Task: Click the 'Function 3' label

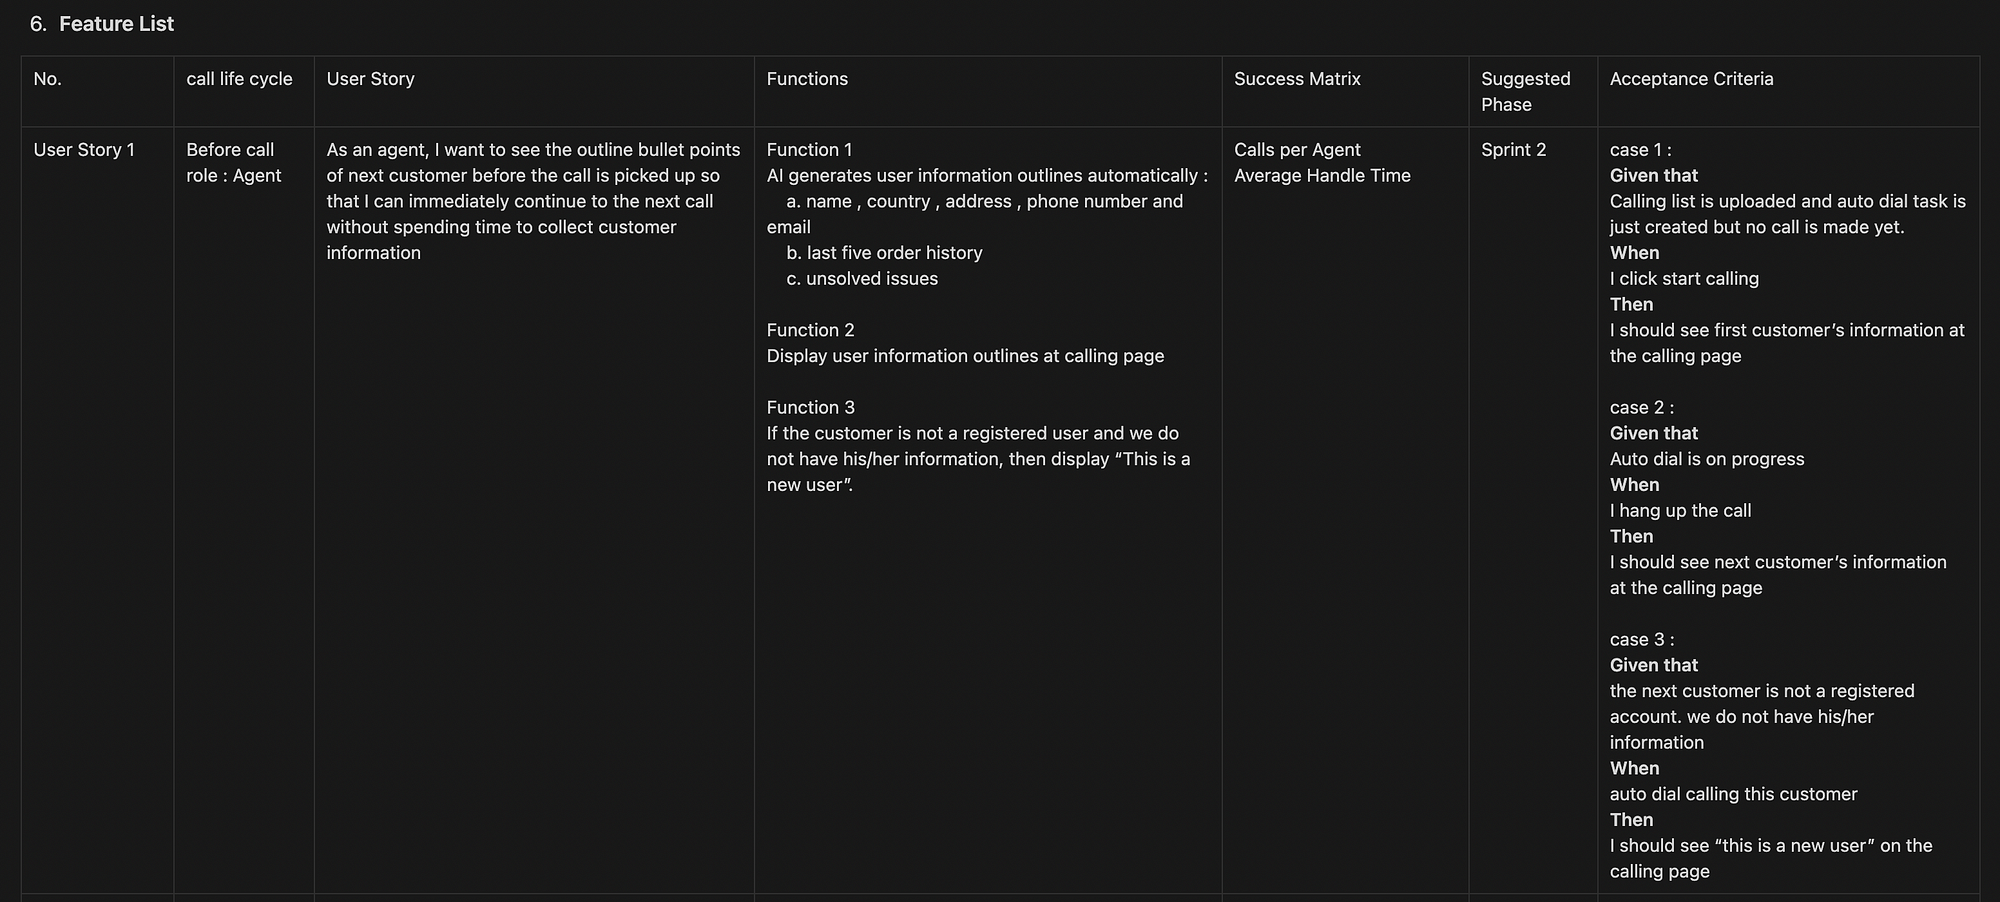Action: [x=810, y=407]
